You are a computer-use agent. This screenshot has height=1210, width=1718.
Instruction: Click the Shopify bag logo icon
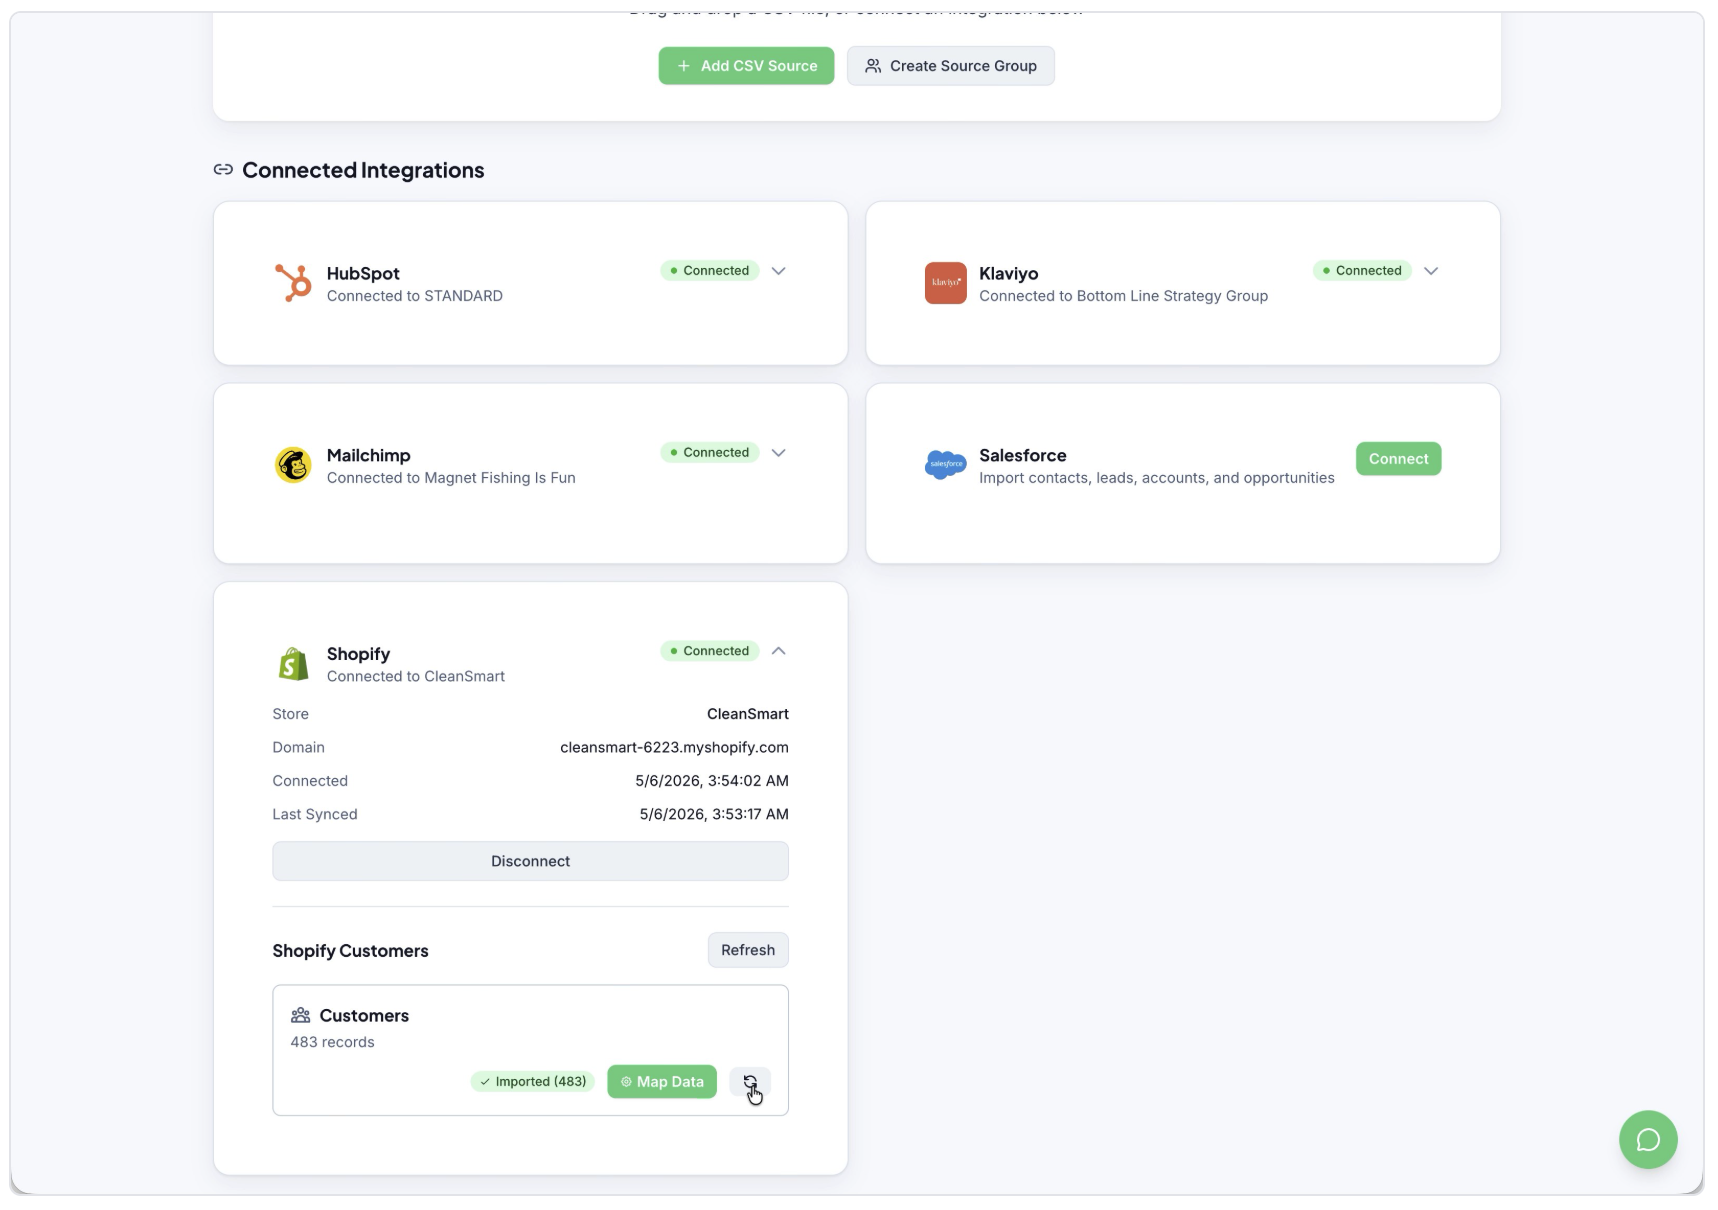click(x=293, y=664)
